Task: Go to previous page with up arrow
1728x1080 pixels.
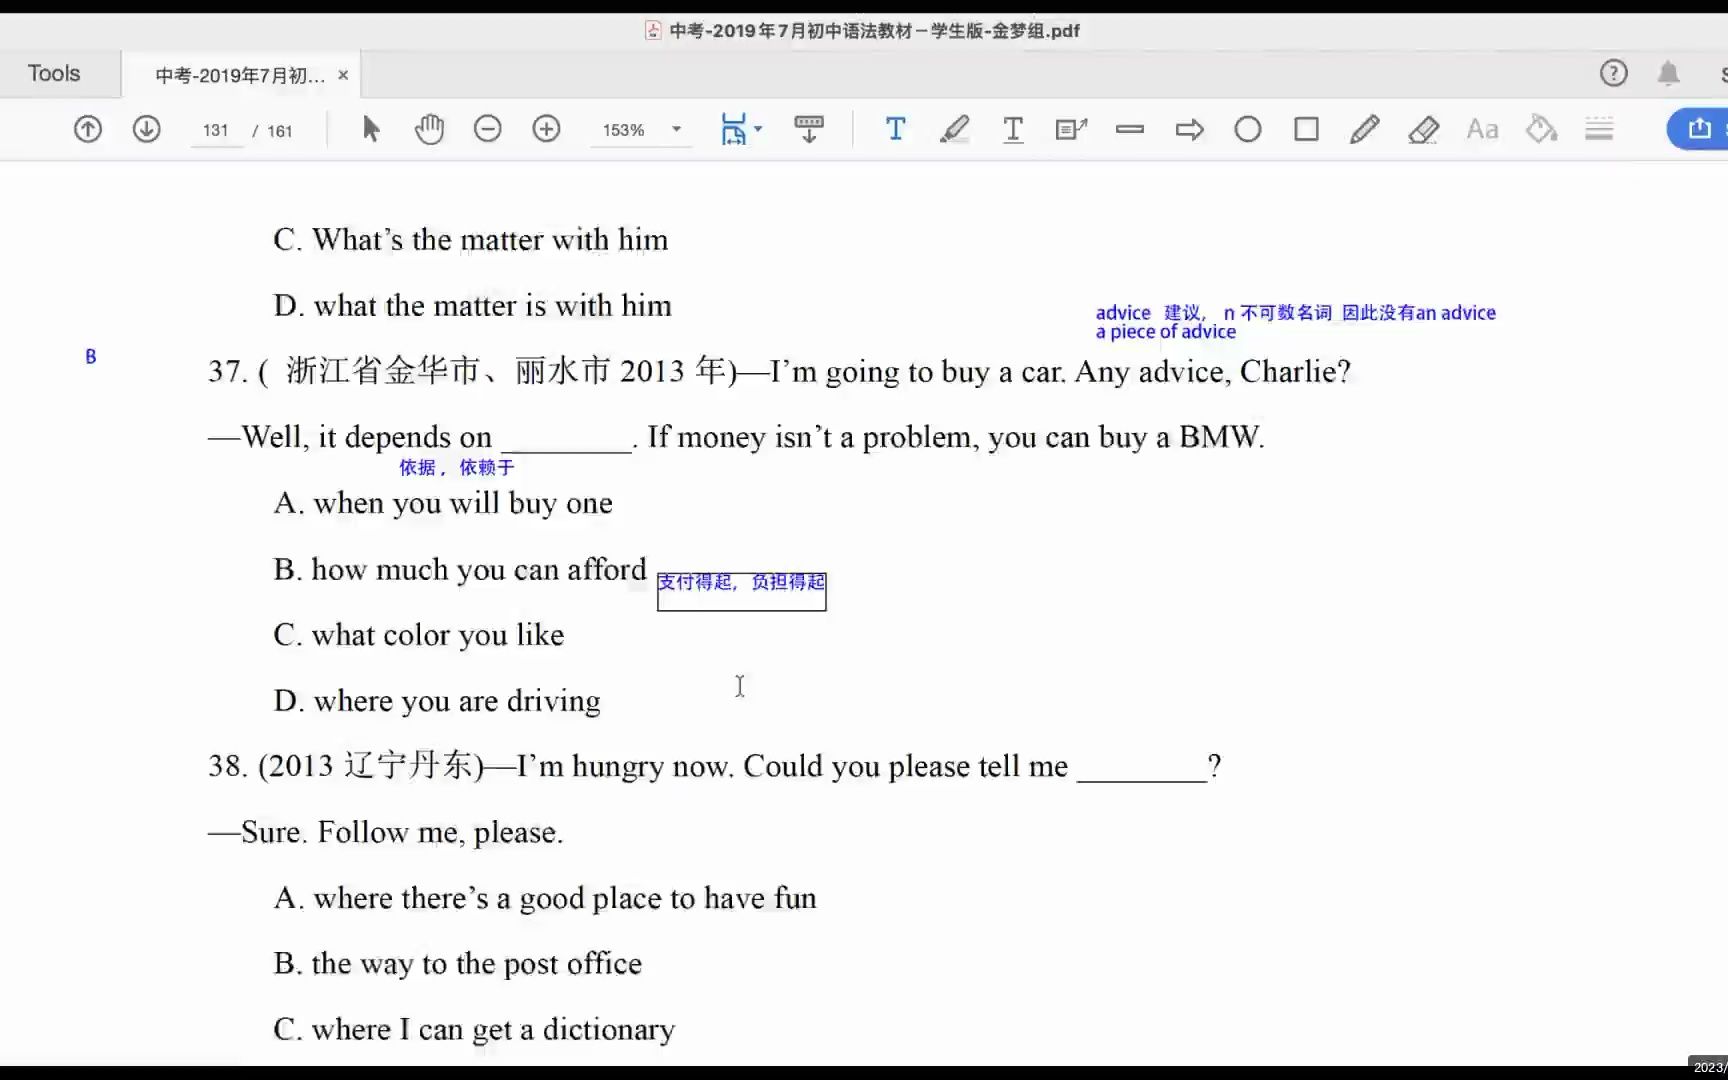Action: click(x=88, y=129)
